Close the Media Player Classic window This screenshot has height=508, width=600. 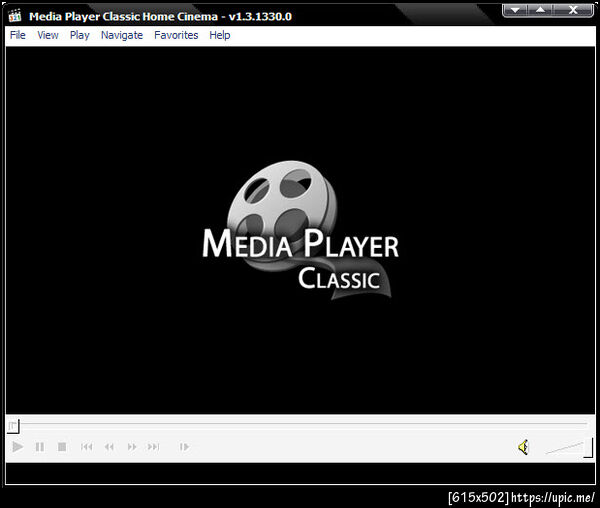point(573,10)
